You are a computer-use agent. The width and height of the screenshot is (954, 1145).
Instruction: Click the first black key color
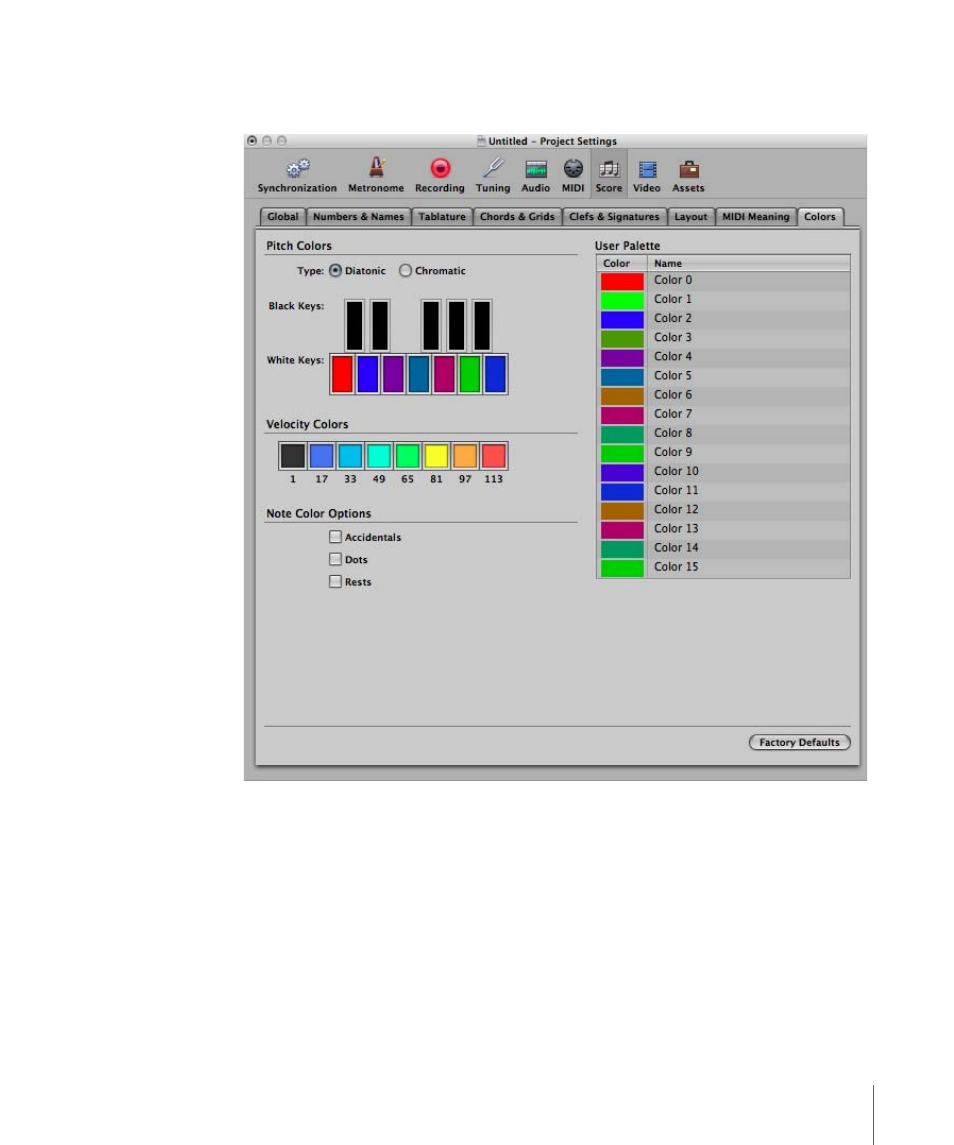click(354, 325)
